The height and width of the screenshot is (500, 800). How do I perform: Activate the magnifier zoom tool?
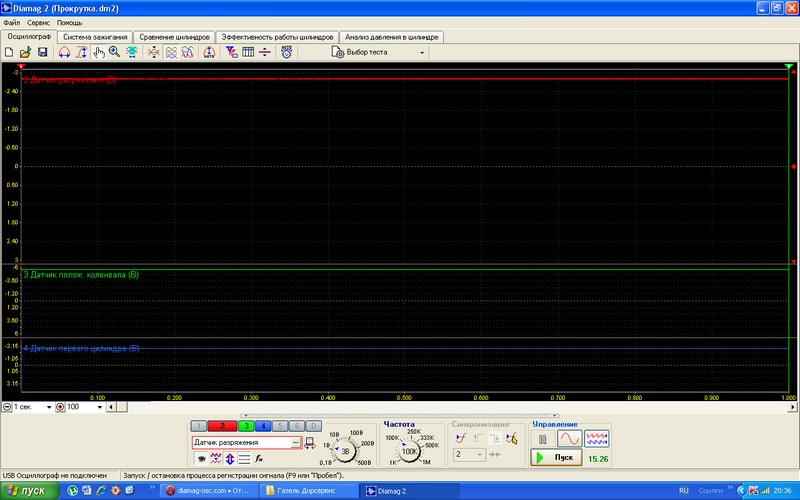pos(114,52)
